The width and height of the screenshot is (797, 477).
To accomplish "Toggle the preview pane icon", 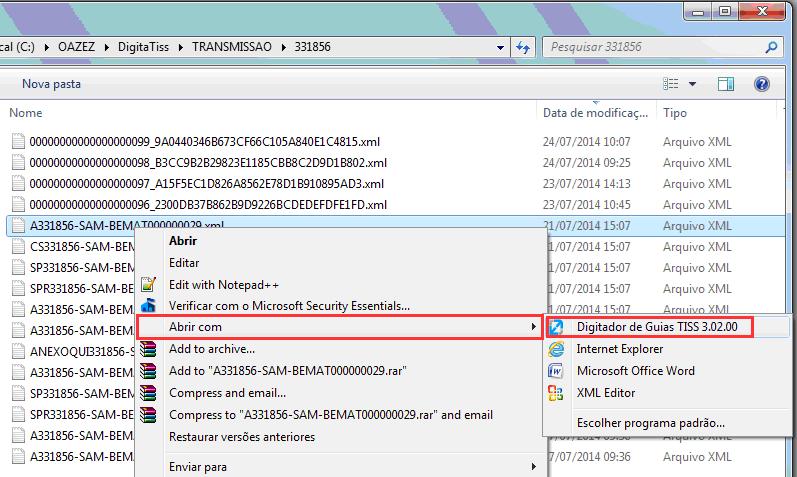I will (x=725, y=84).
